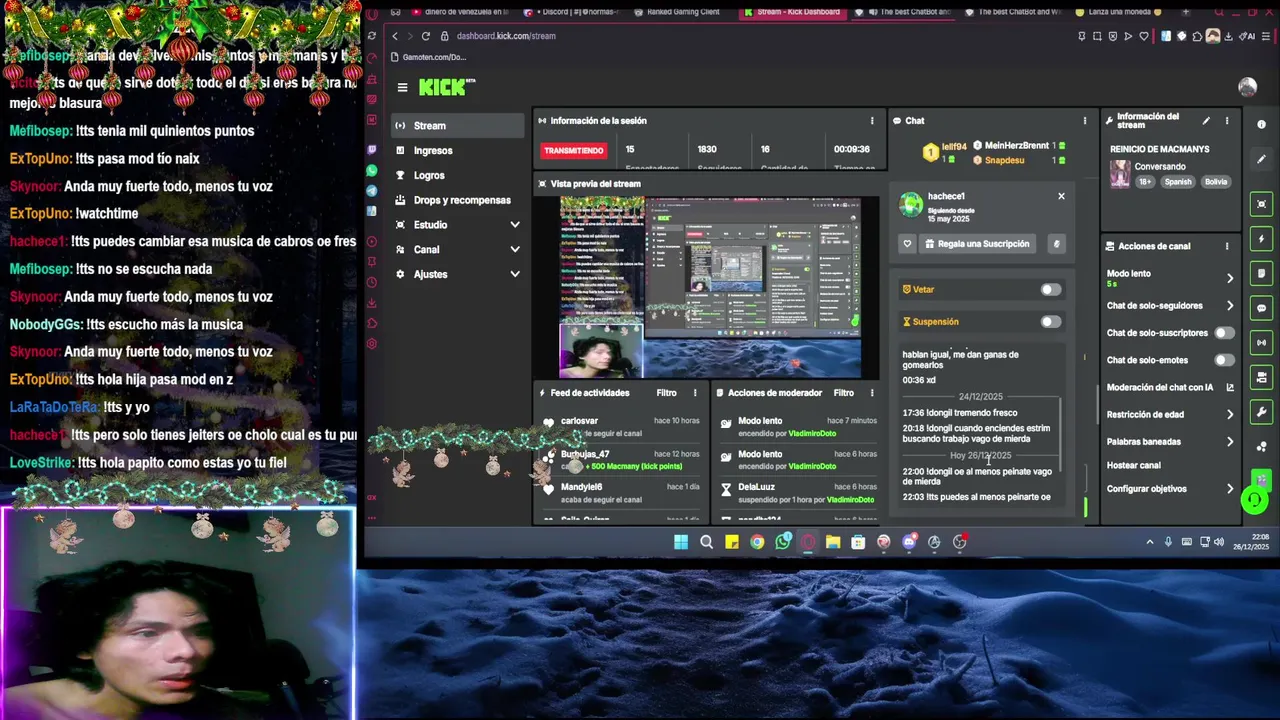This screenshot has width=1280, height=720.
Task: Click the Bolivia tag
Action: 1215,182
